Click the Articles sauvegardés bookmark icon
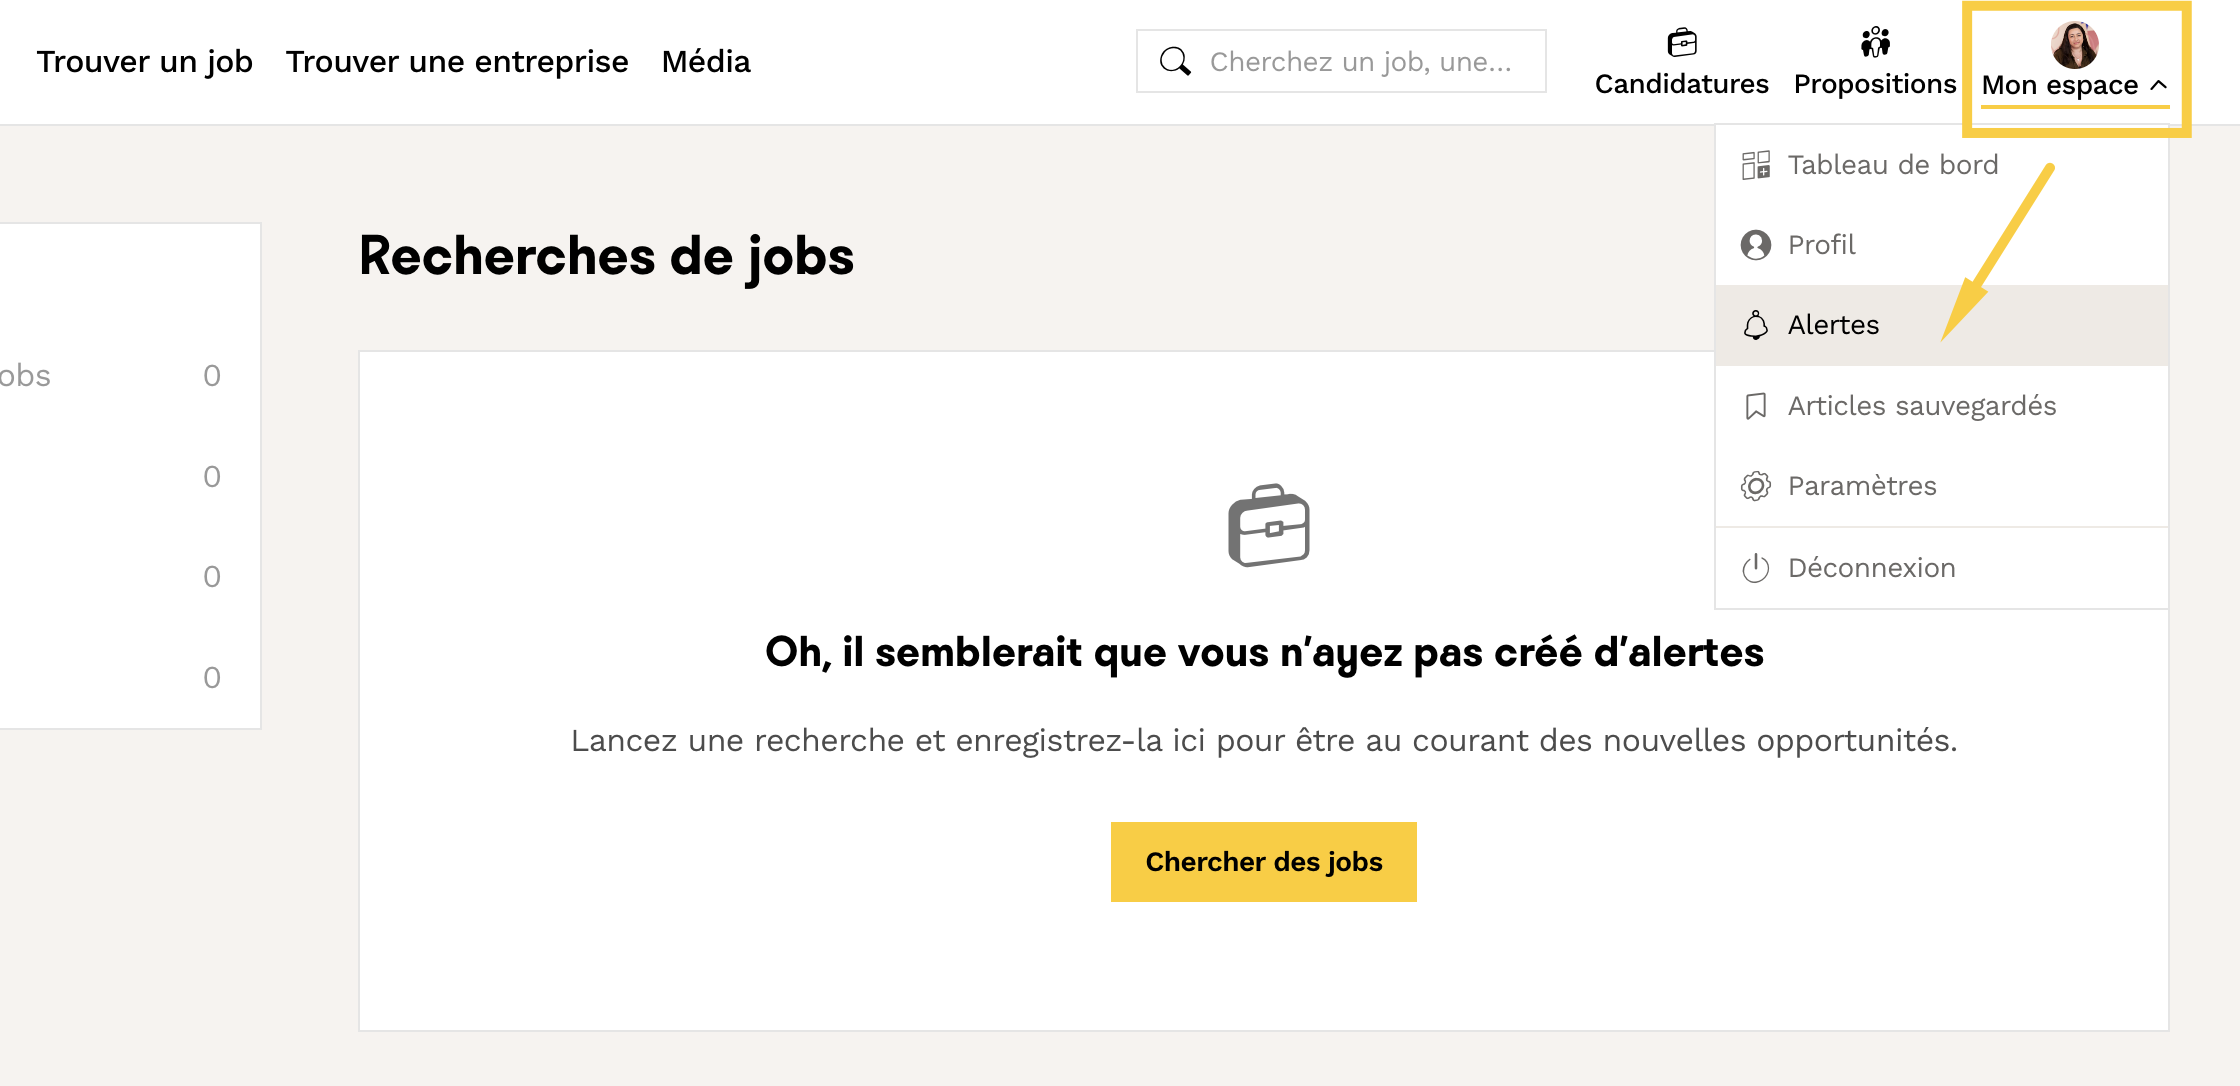Viewport: 2240px width, 1086px height. click(1756, 406)
